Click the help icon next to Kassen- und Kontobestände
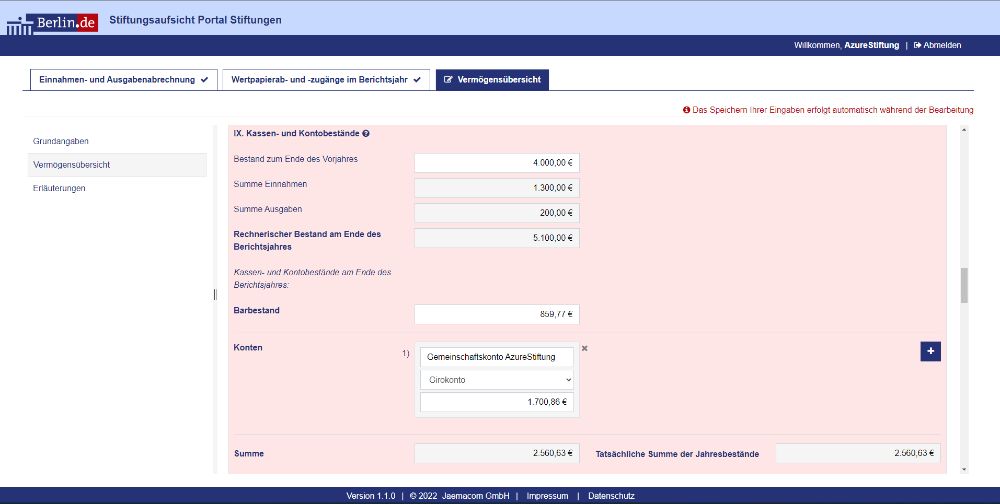This screenshot has height=504, width=1000. point(366,133)
